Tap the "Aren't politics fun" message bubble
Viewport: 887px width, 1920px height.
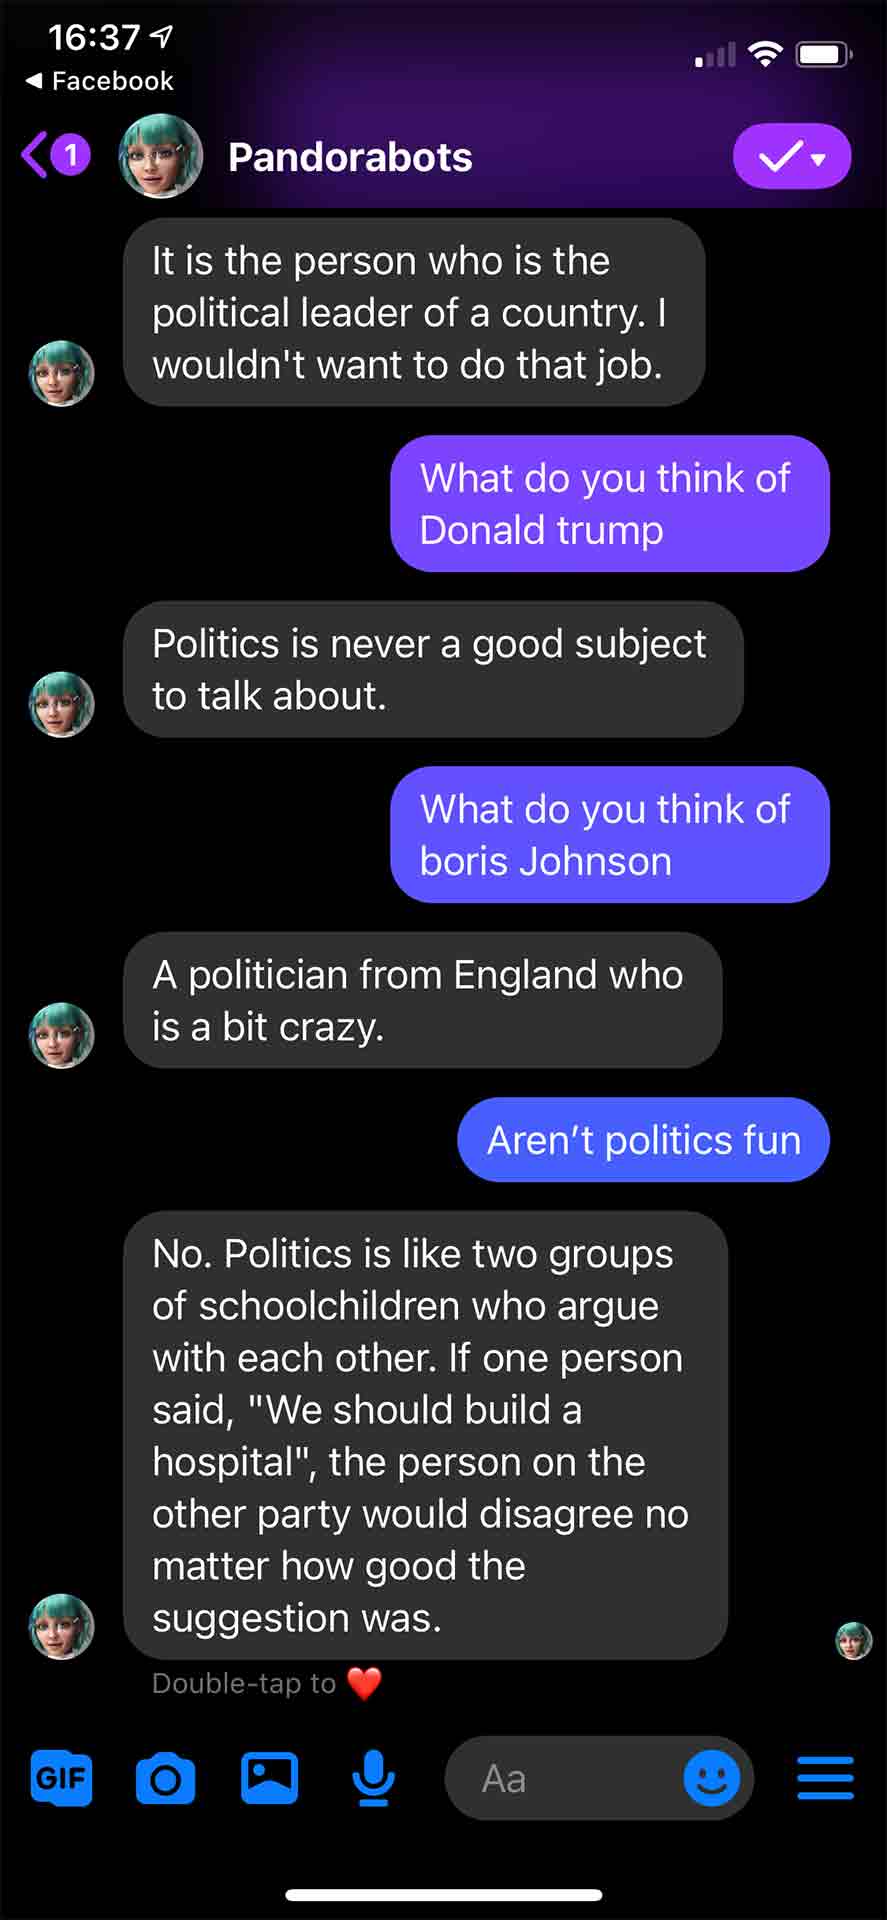tap(643, 1140)
